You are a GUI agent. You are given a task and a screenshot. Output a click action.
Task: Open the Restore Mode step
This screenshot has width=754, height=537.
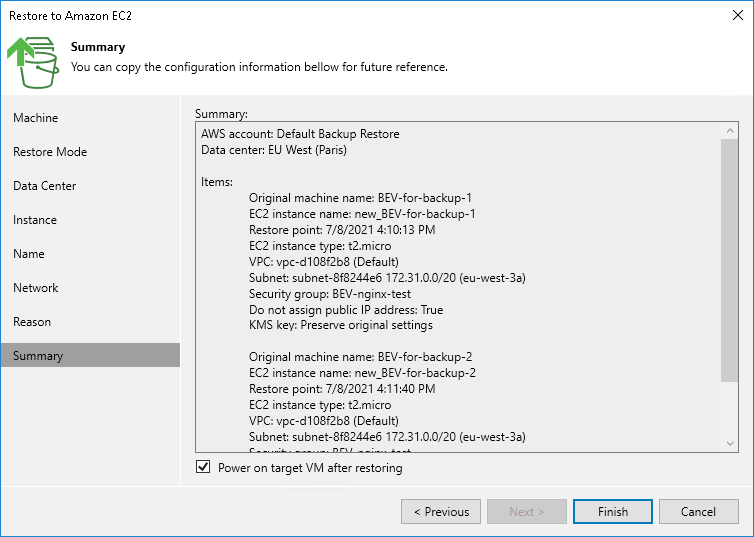tap(50, 152)
